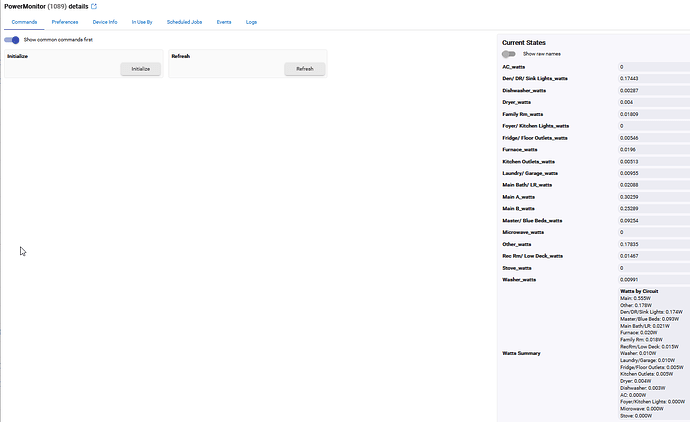This screenshot has width=690, height=422.
Task: Toggle Show common commands first switch
Action: point(12,40)
